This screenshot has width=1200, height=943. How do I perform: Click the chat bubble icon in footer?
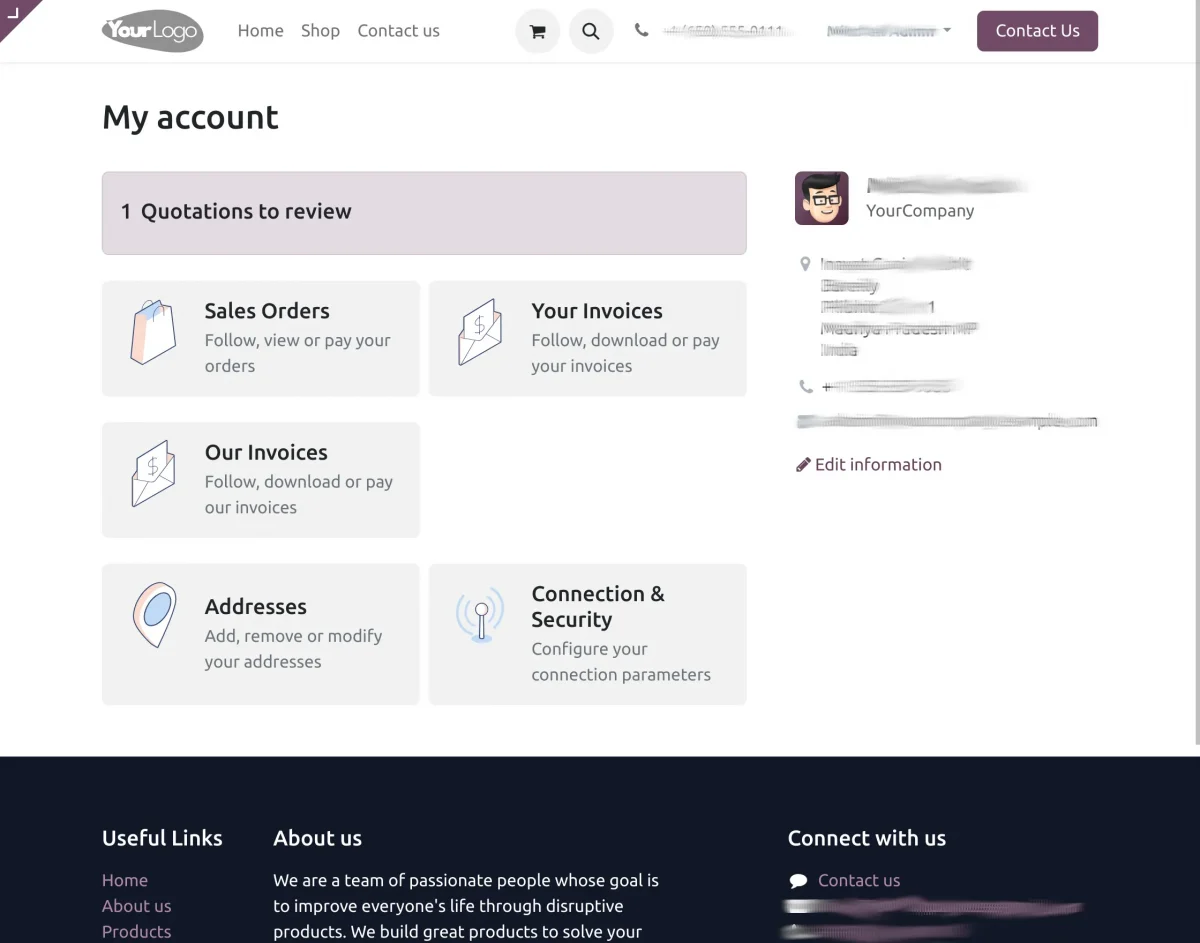(798, 881)
